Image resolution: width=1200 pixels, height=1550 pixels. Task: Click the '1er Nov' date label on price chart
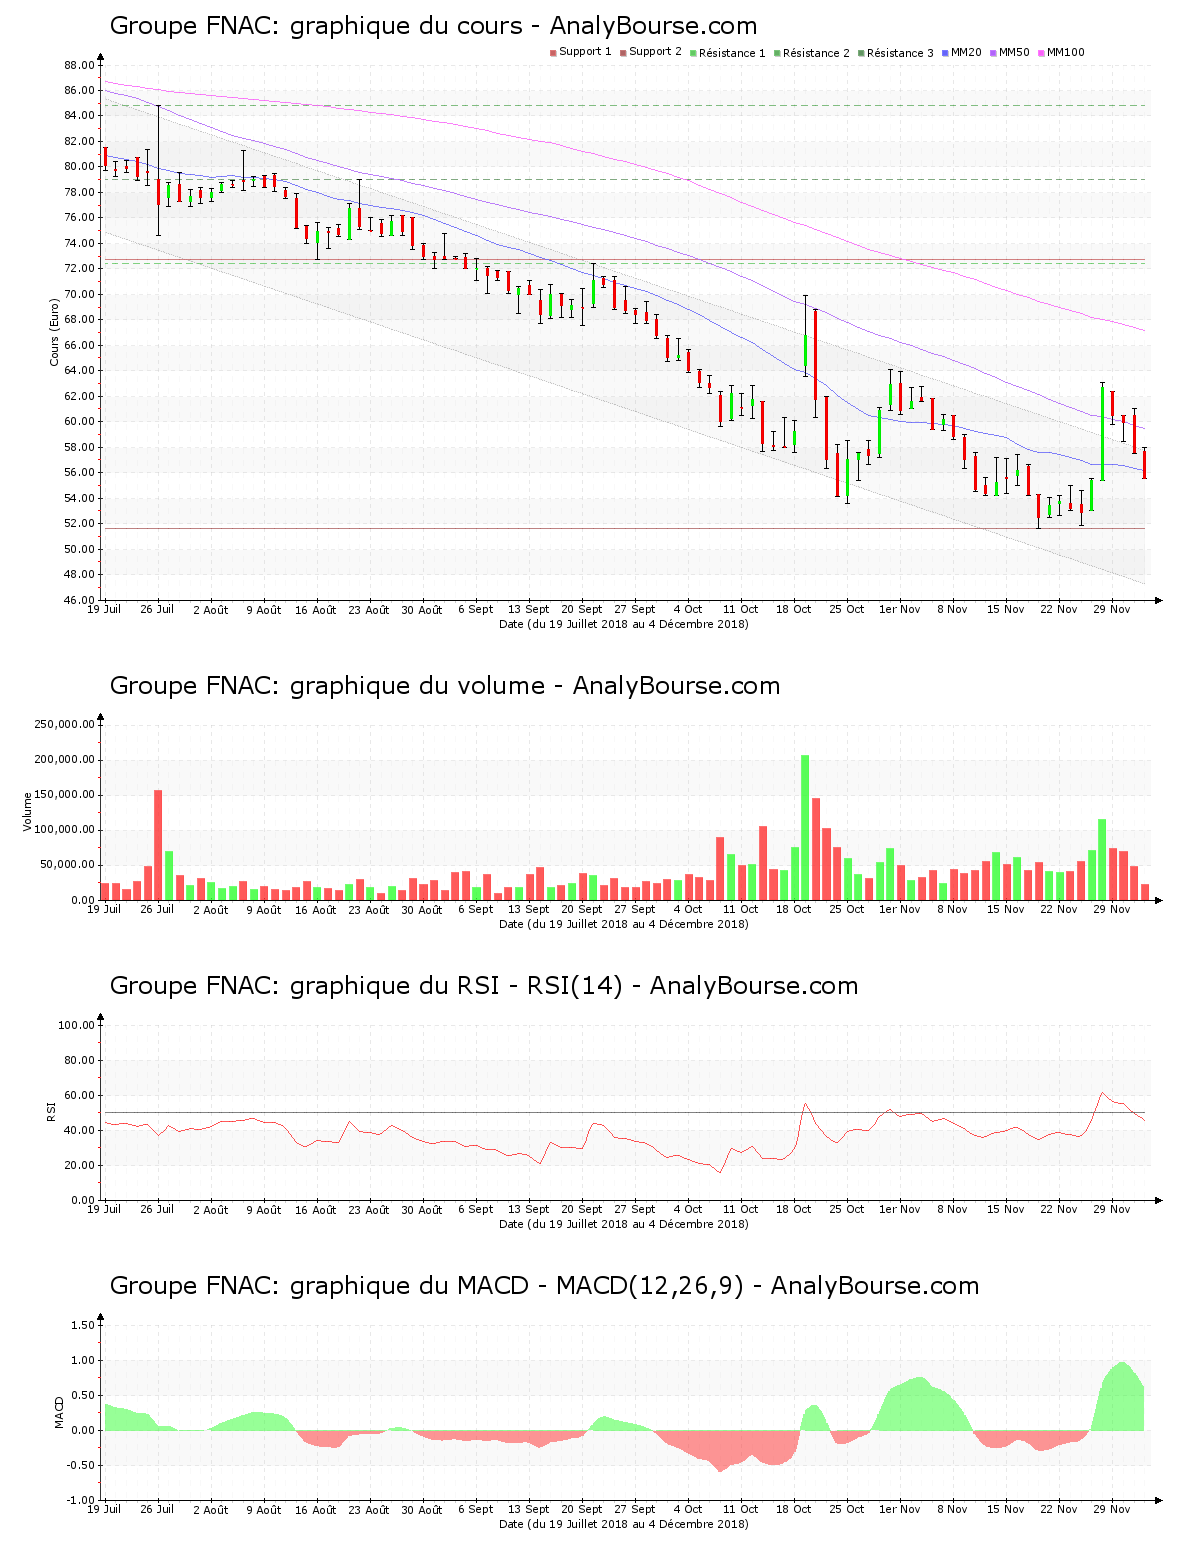(900, 610)
